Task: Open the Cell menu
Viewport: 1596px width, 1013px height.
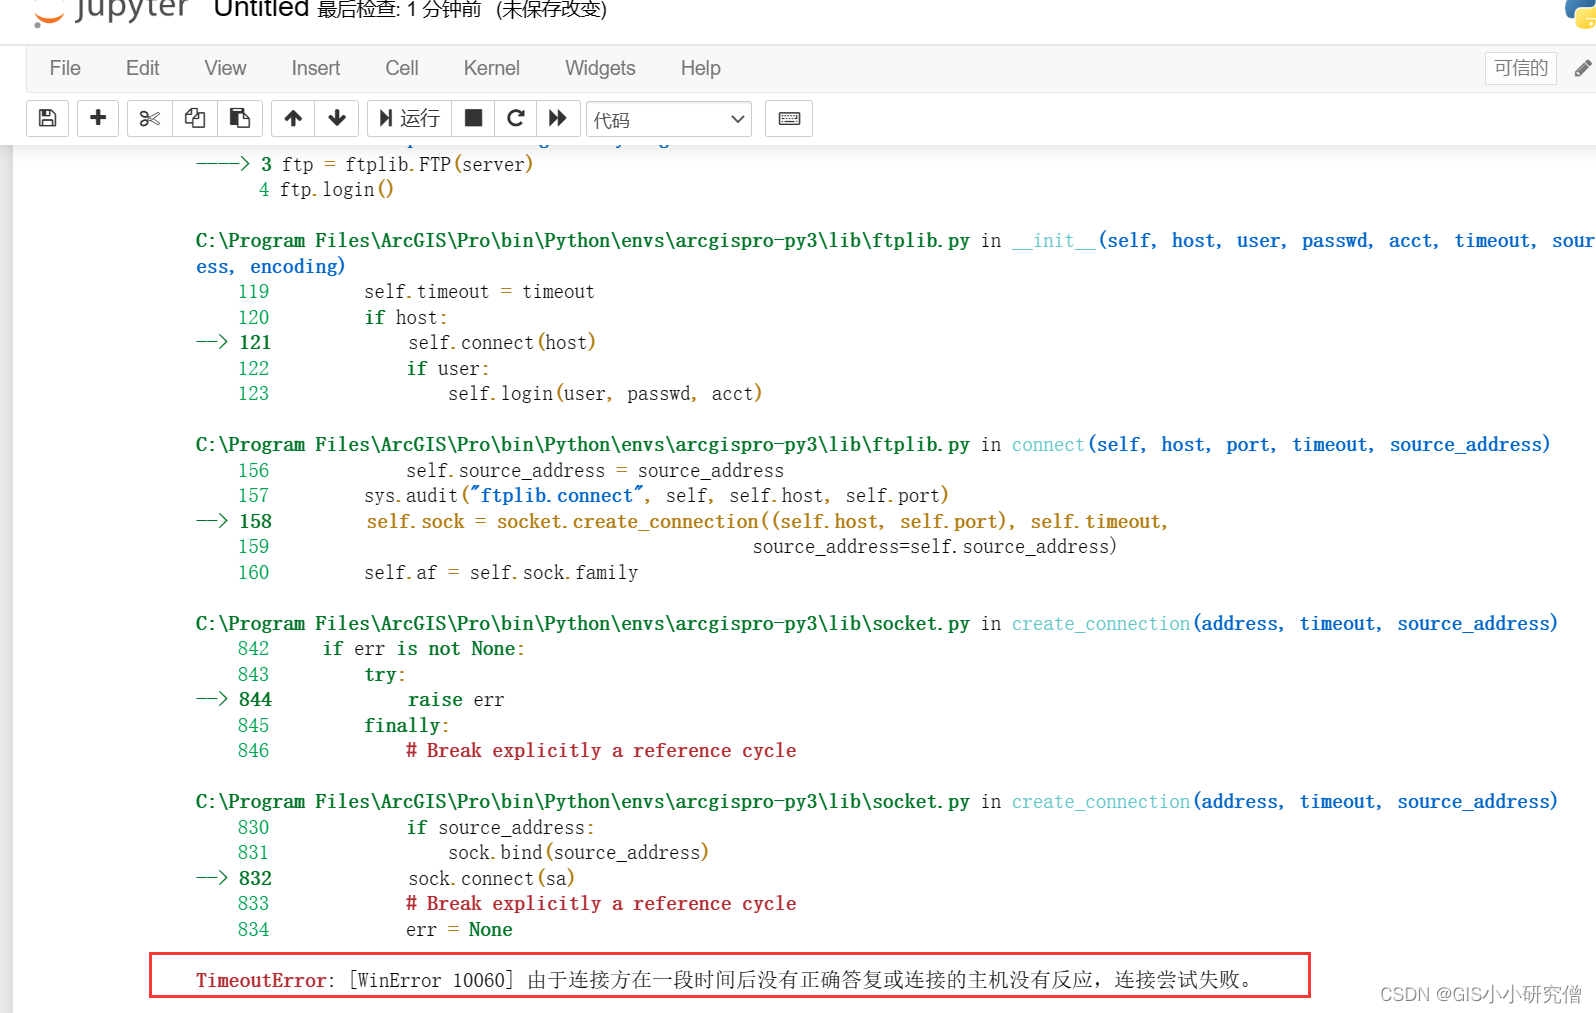Action: 402,68
